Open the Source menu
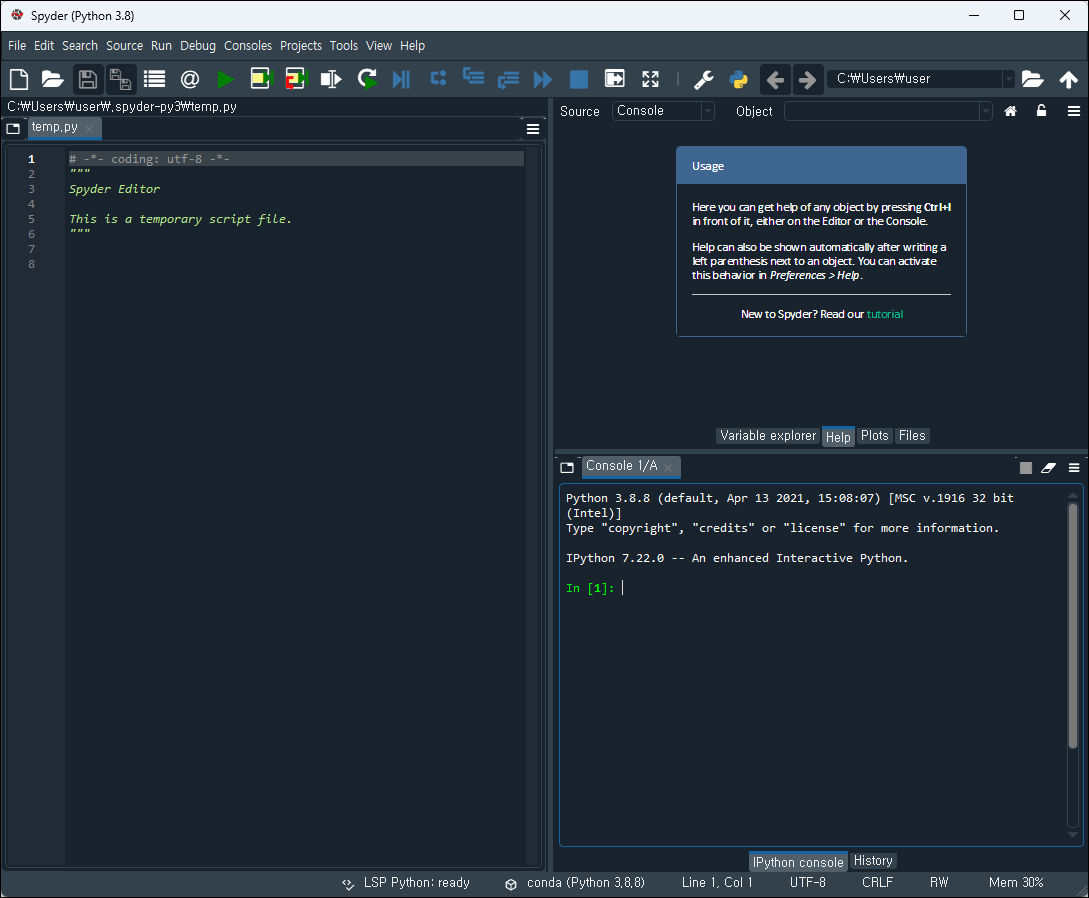This screenshot has height=898, width=1089. [124, 45]
